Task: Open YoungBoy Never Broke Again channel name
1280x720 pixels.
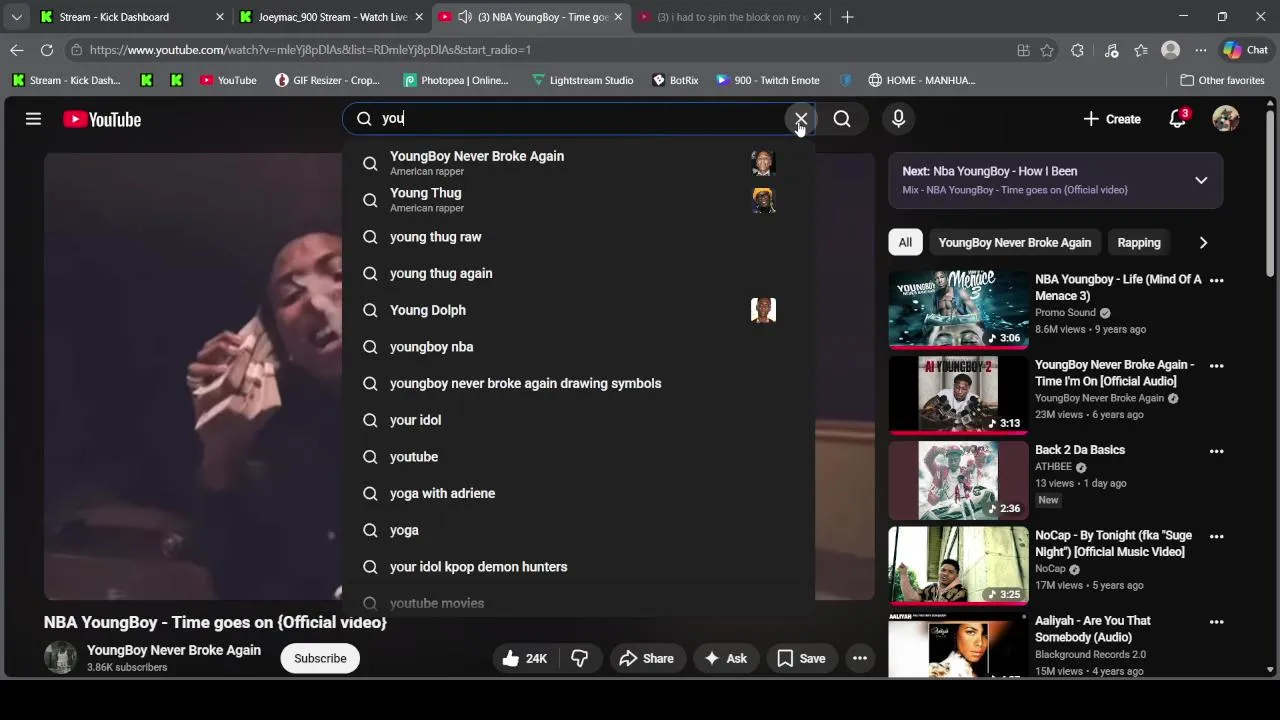Action: click(x=174, y=650)
